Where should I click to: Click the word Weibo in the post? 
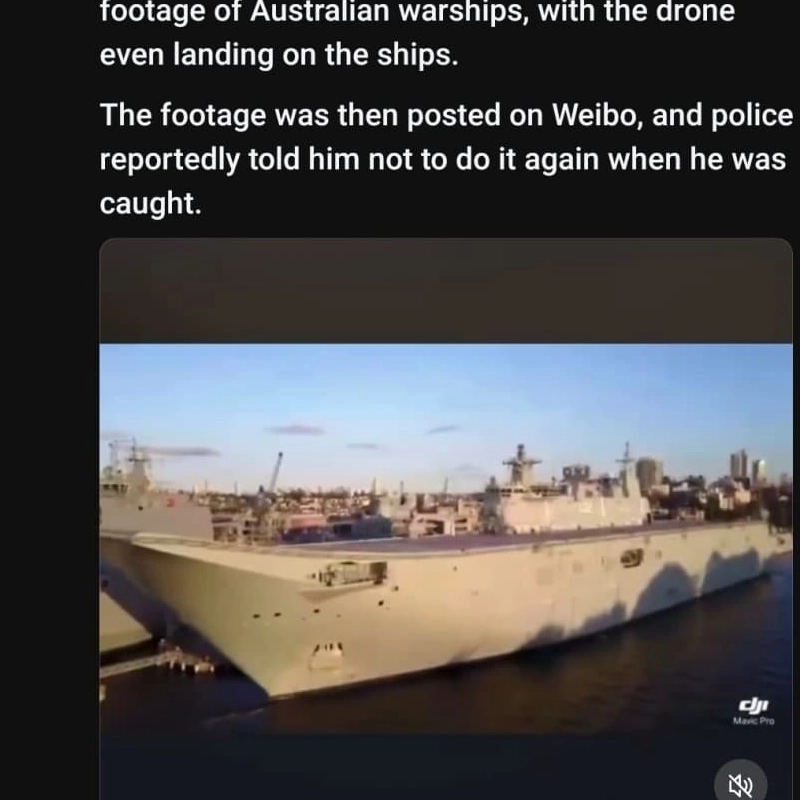tap(594, 115)
